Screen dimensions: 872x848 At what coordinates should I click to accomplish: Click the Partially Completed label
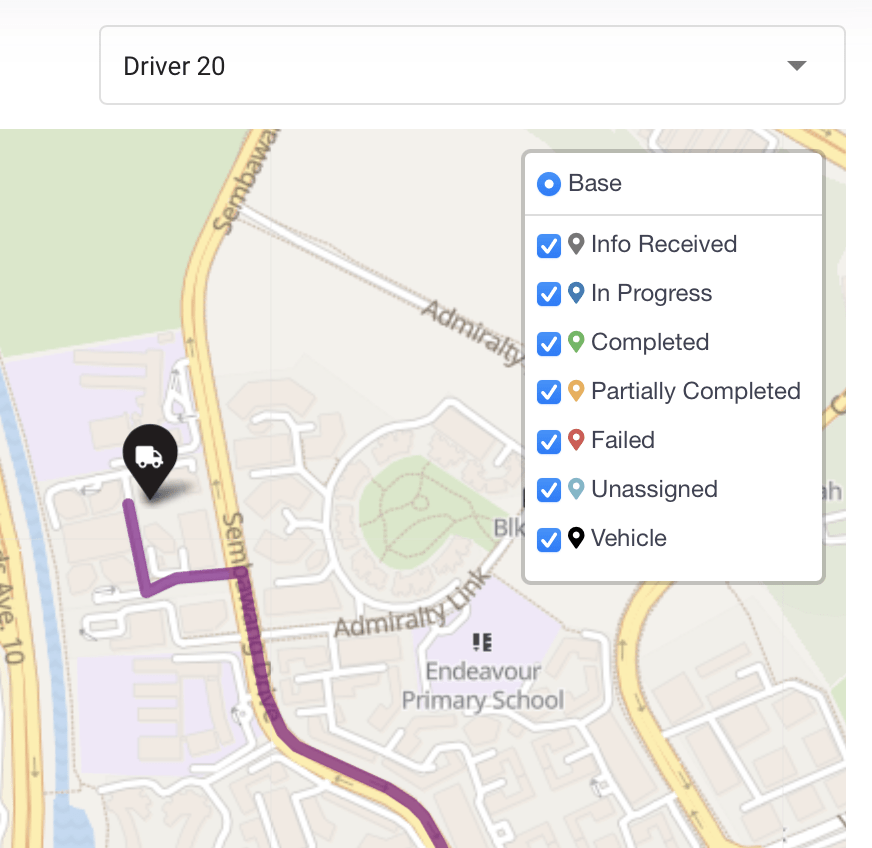(696, 391)
